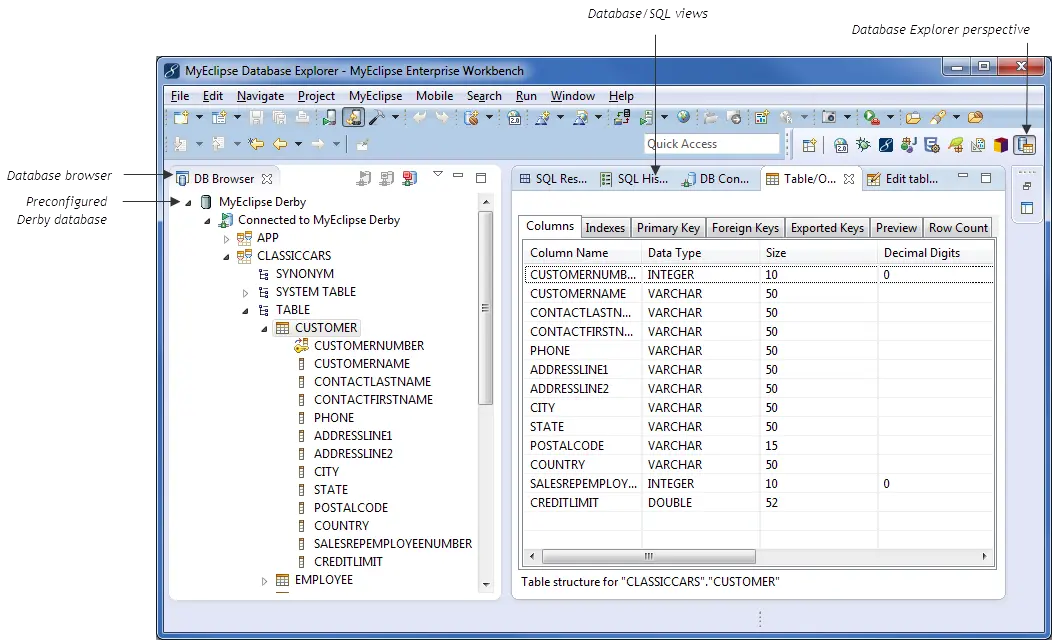The image size is (1052, 640).
Task: Select the Foreign Keys tab
Action: 745,228
